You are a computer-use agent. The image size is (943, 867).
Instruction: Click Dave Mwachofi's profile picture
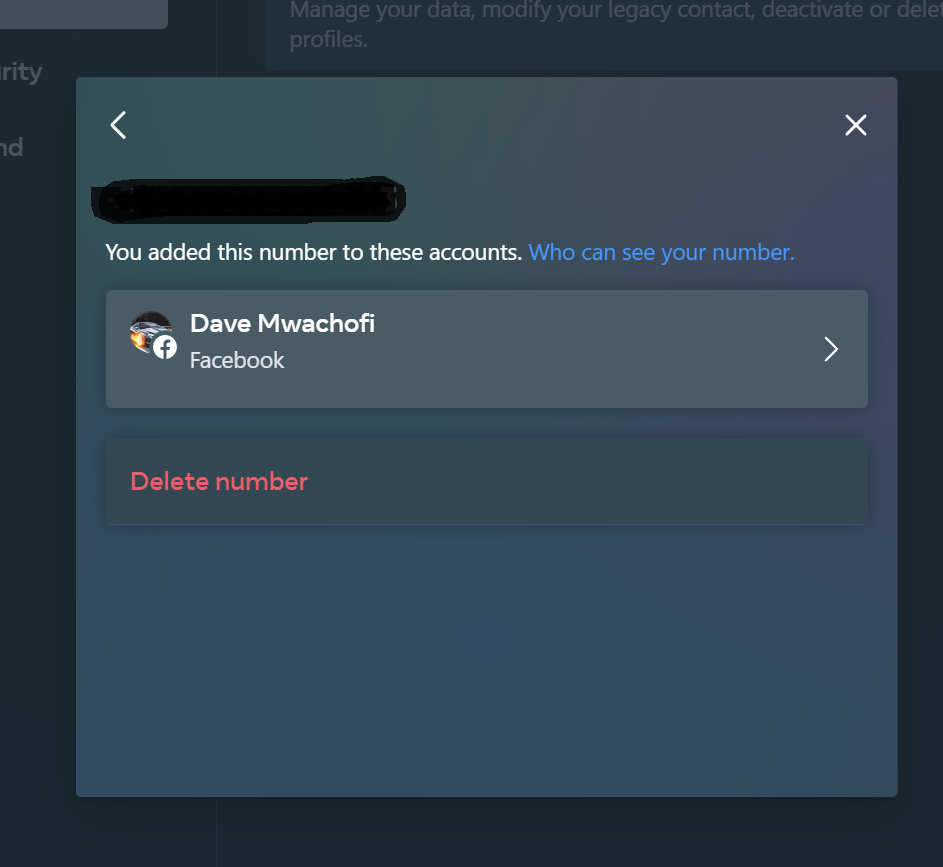coord(150,332)
